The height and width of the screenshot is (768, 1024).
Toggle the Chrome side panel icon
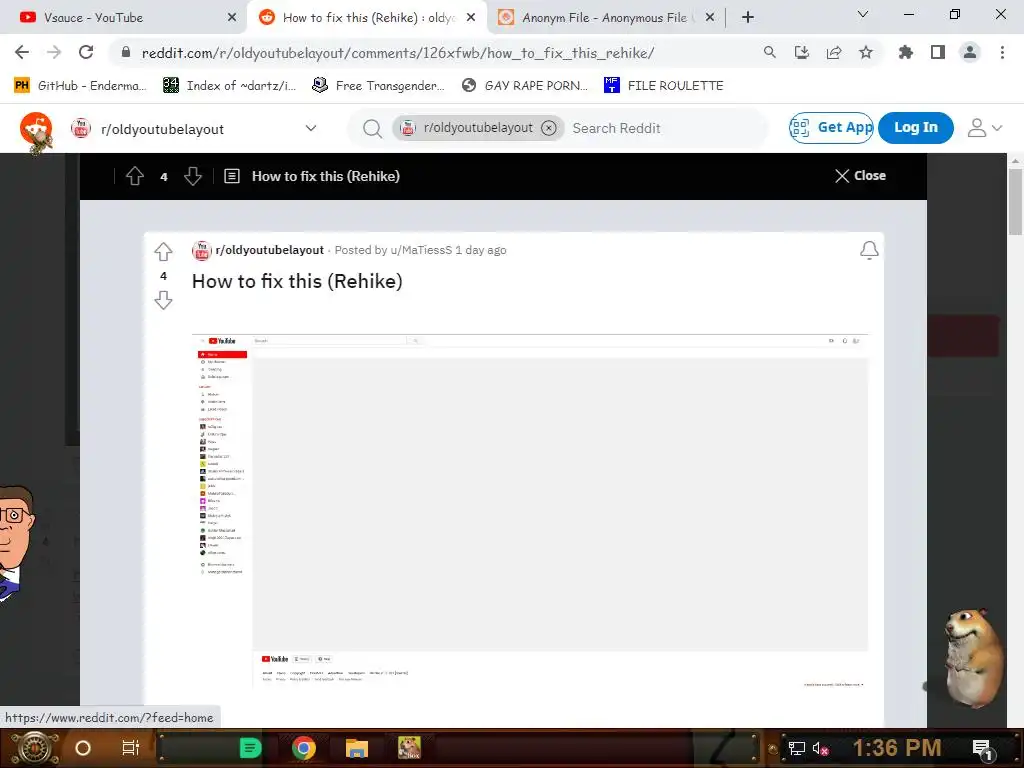(x=937, y=52)
